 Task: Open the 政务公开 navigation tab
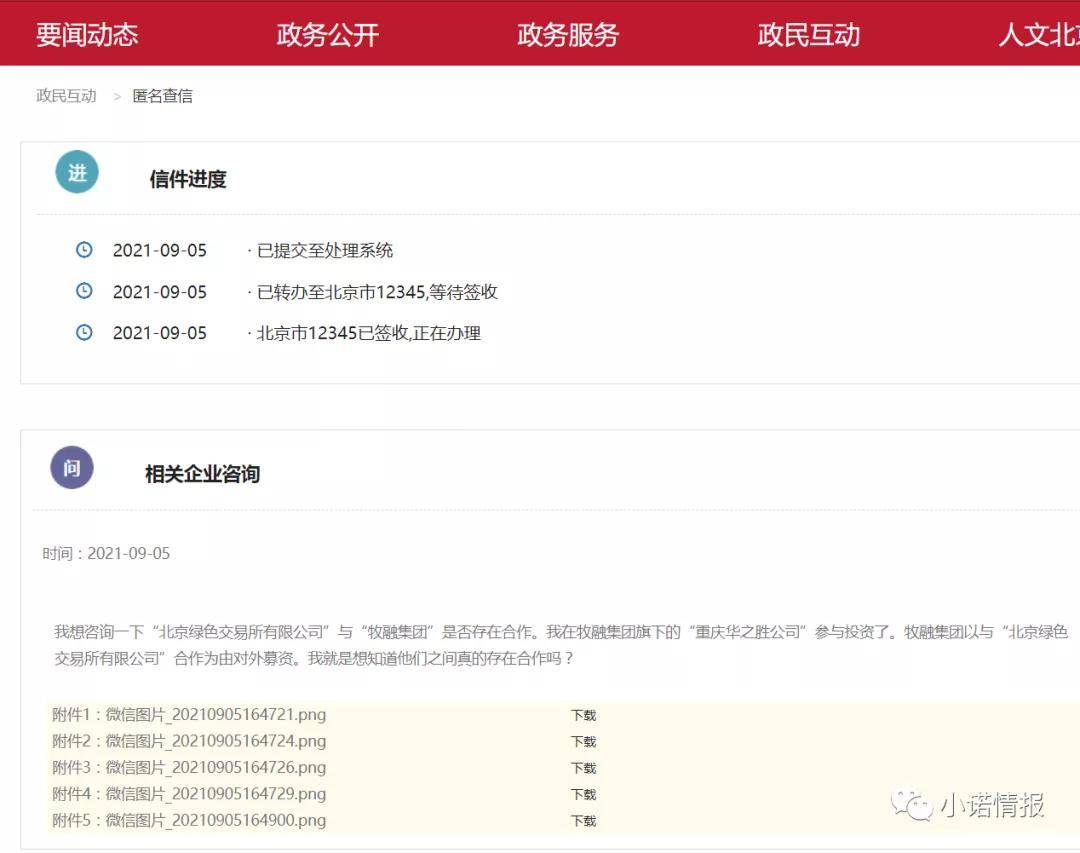point(328,34)
